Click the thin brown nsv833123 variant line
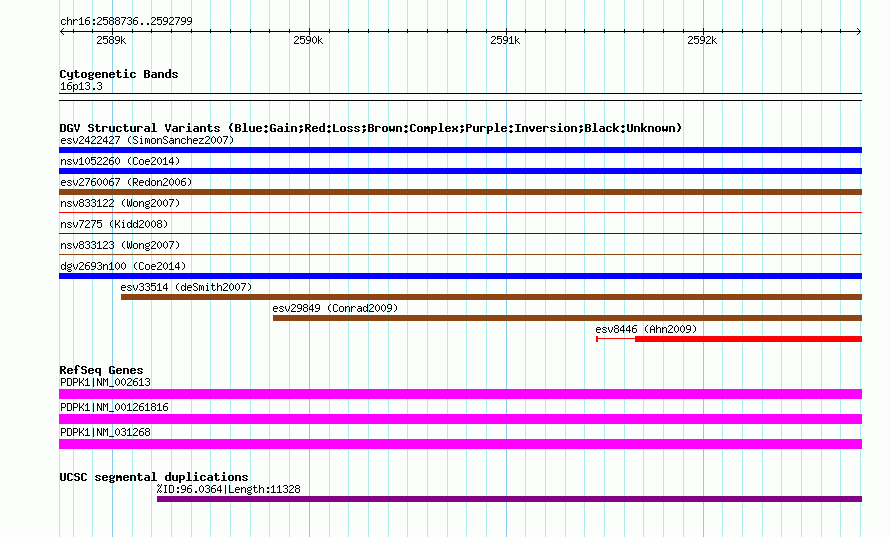Image resolution: width=890 pixels, height=537 pixels. pos(460,254)
